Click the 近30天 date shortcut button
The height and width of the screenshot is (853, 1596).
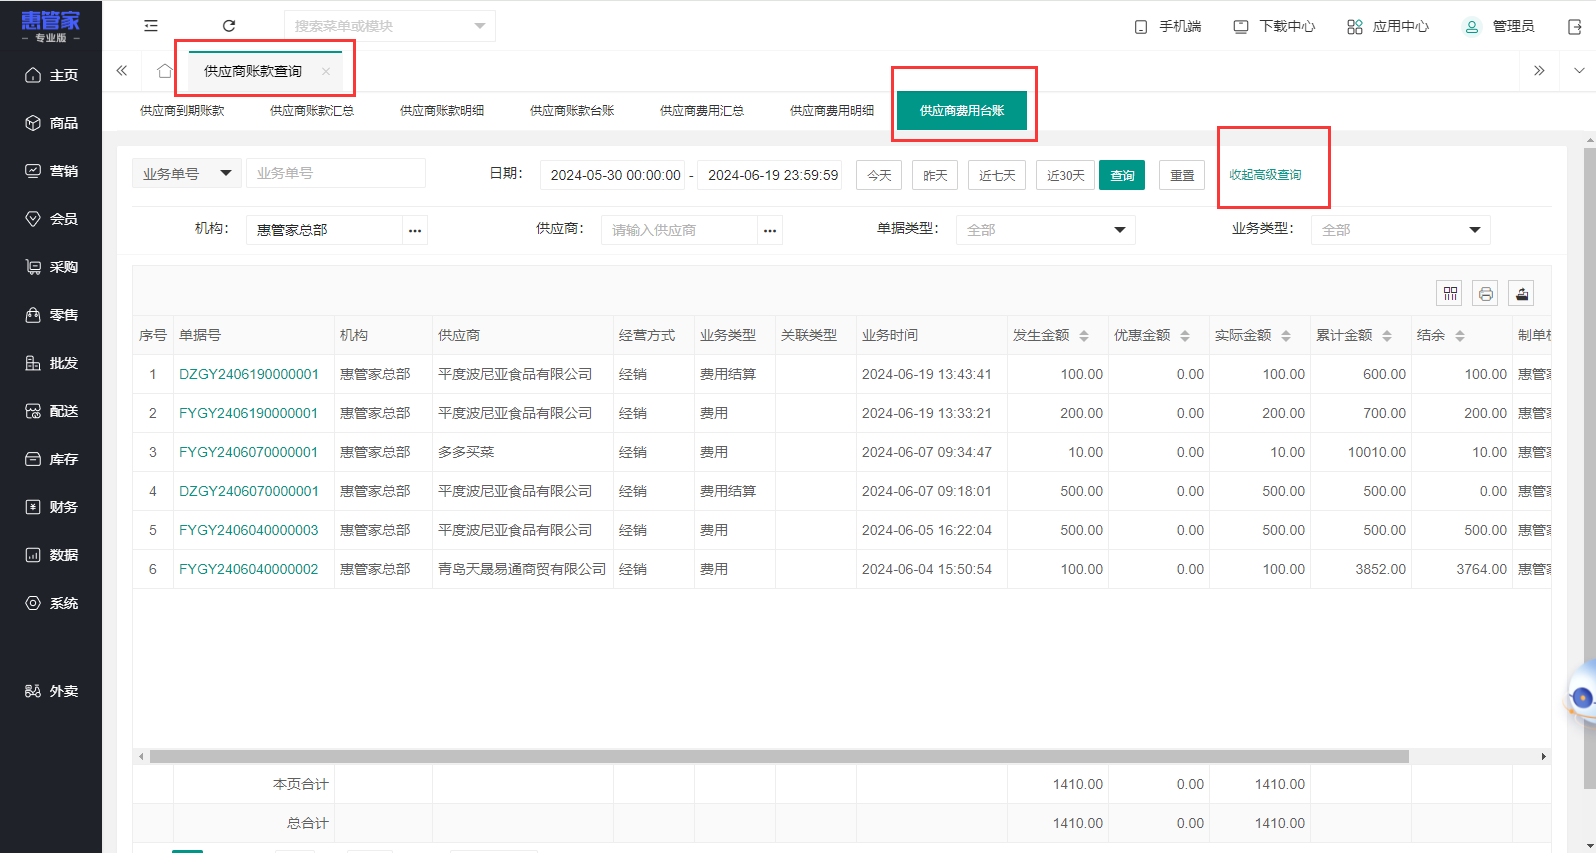(1066, 175)
